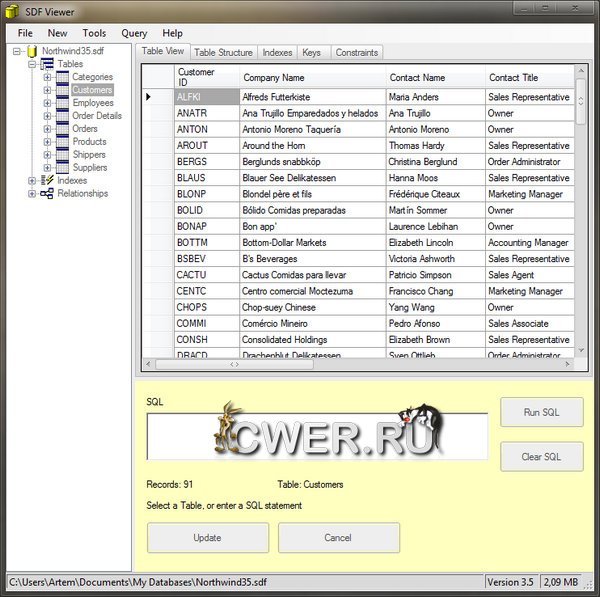Expand the Relationships tree node
Image resolution: width=600 pixels, height=597 pixels.
click(x=32, y=194)
